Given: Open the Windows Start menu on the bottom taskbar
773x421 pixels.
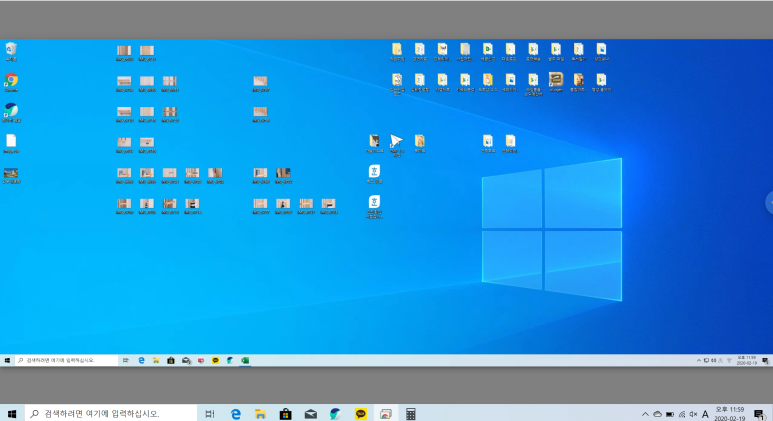Looking at the screenshot, I should [x=12, y=414].
